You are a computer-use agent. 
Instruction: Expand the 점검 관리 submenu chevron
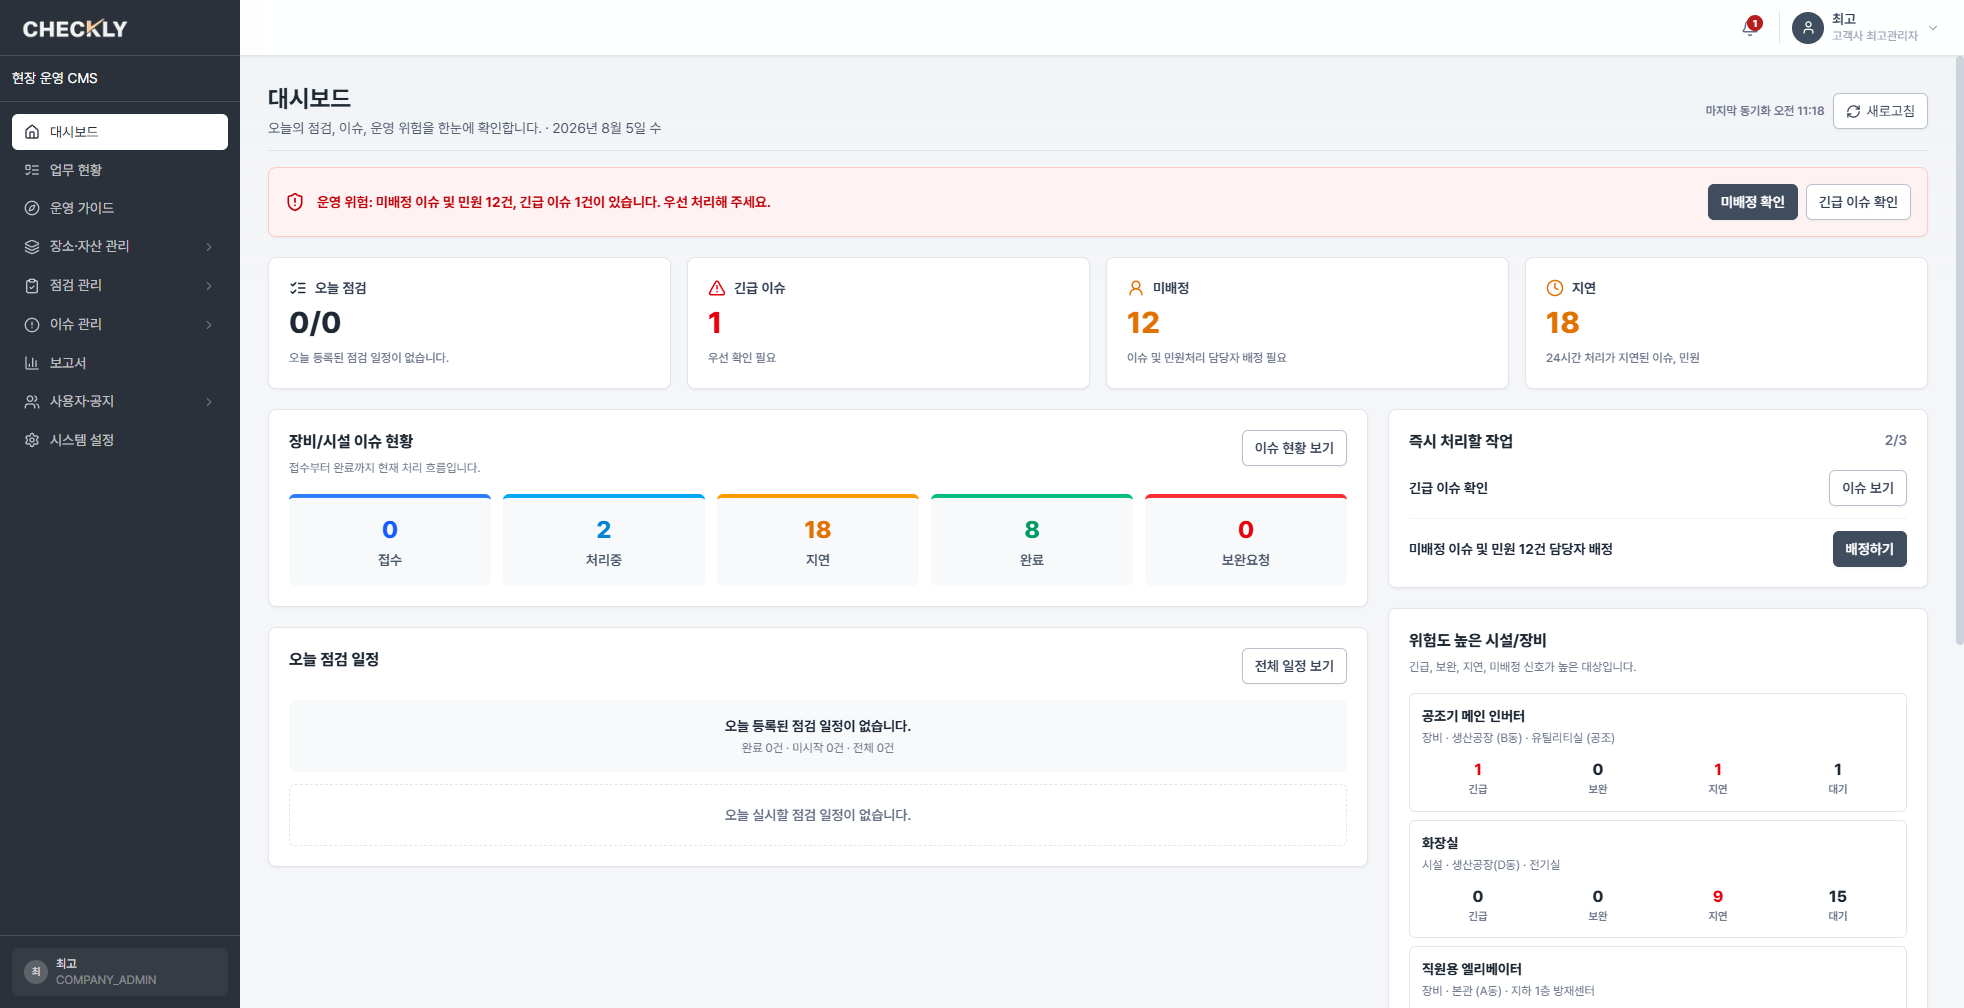(209, 286)
